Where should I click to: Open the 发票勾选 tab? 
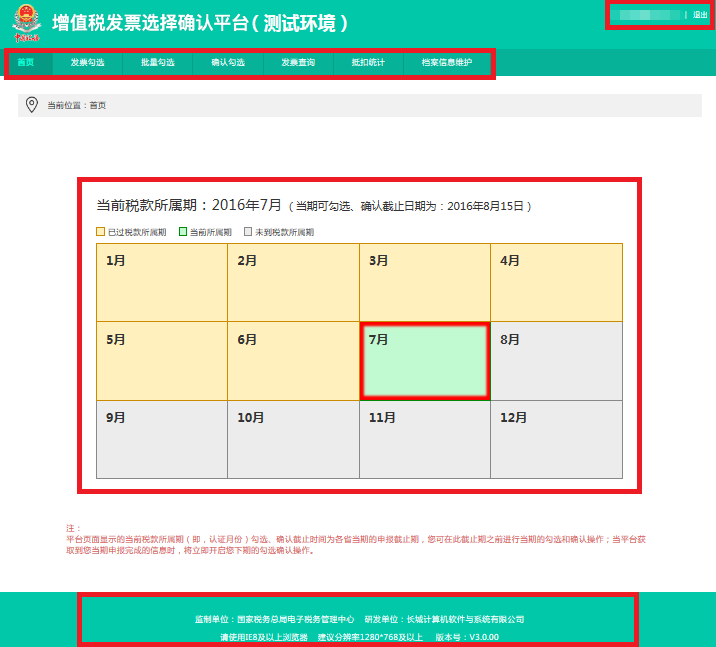point(88,63)
